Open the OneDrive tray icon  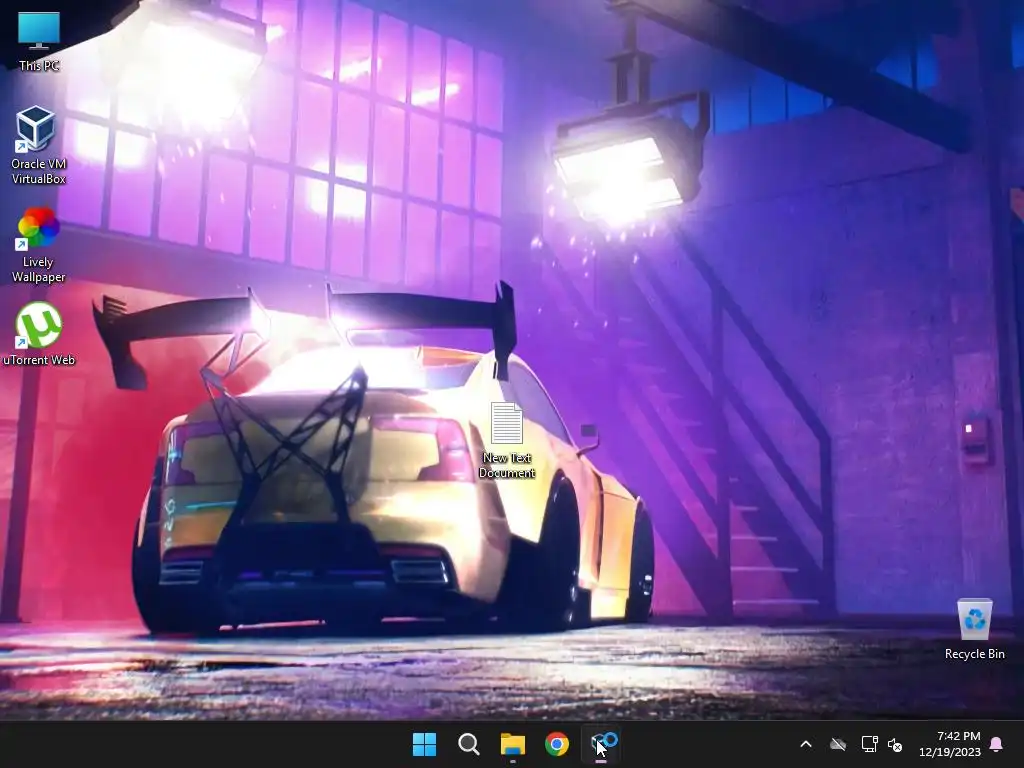[x=838, y=744]
